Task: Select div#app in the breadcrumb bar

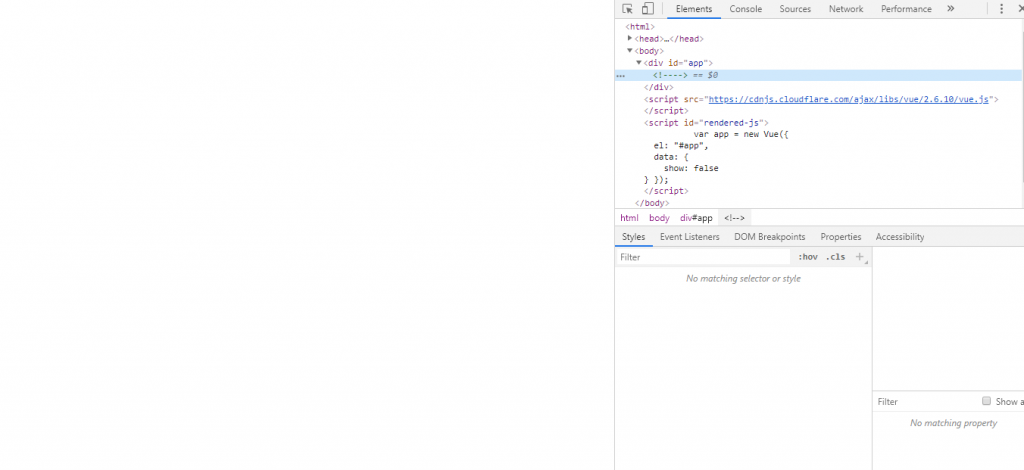Action: (x=696, y=218)
